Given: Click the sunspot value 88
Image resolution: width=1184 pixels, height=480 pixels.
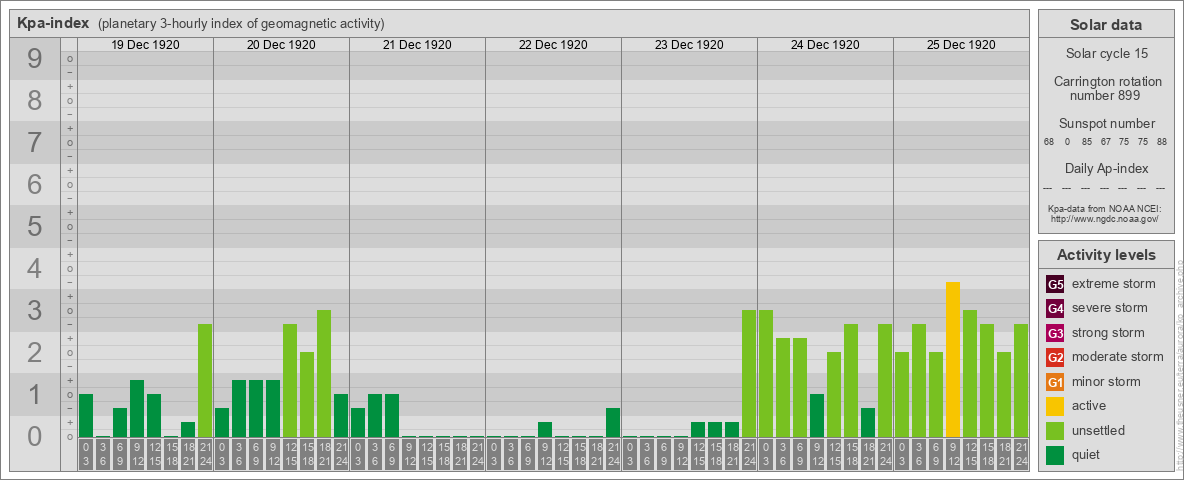Looking at the screenshot, I should pos(1162,142).
